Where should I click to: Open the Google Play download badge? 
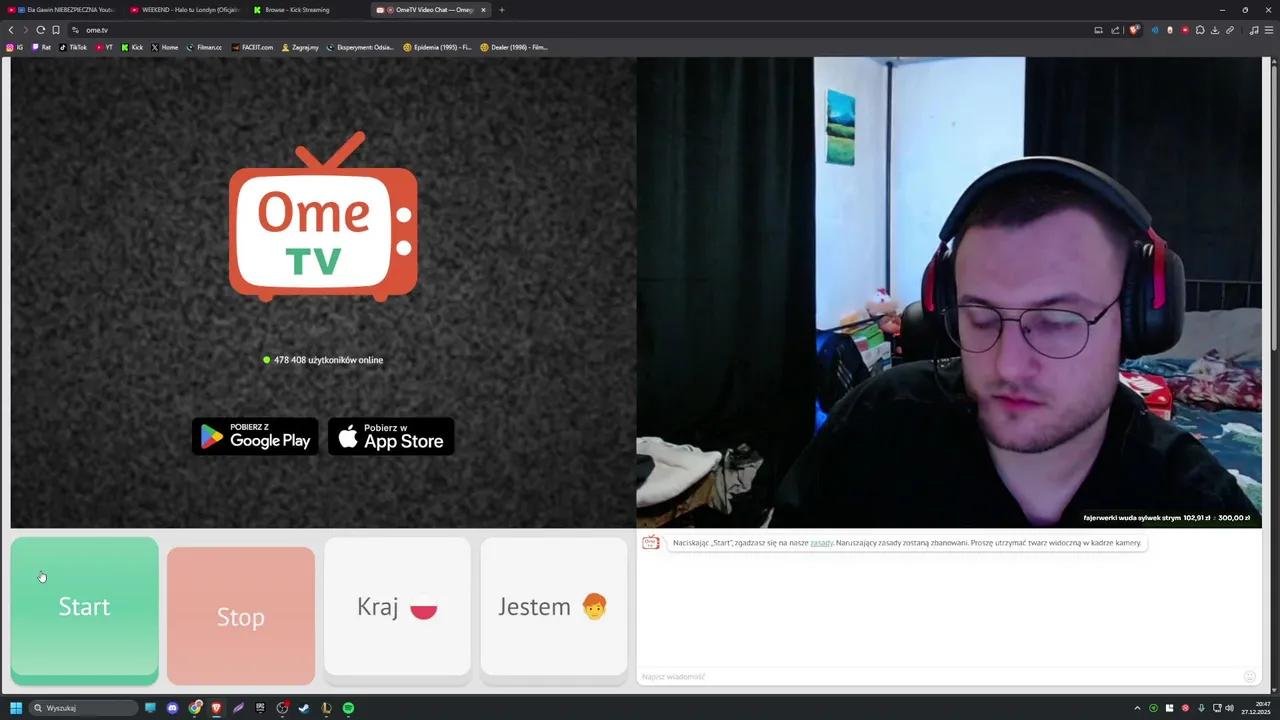[255, 436]
